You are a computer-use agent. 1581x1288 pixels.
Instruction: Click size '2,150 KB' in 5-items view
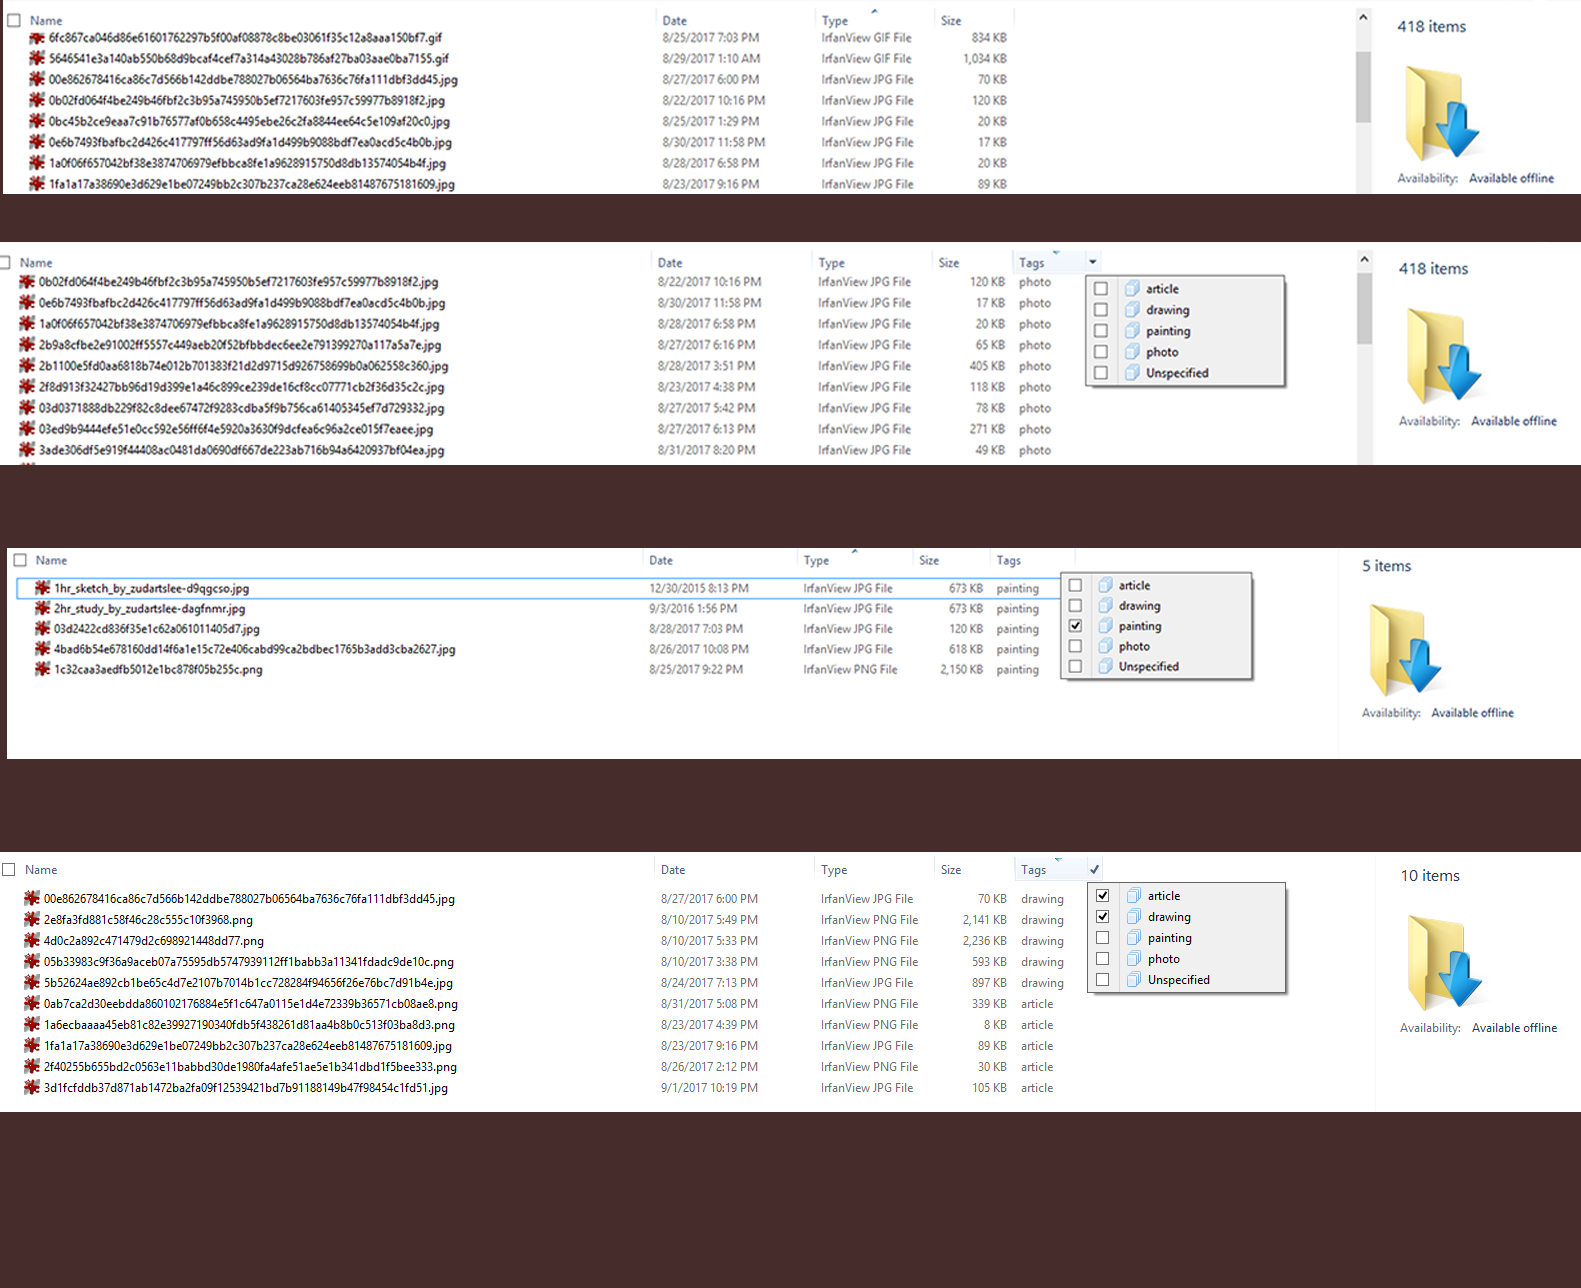[x=961, y=670]
